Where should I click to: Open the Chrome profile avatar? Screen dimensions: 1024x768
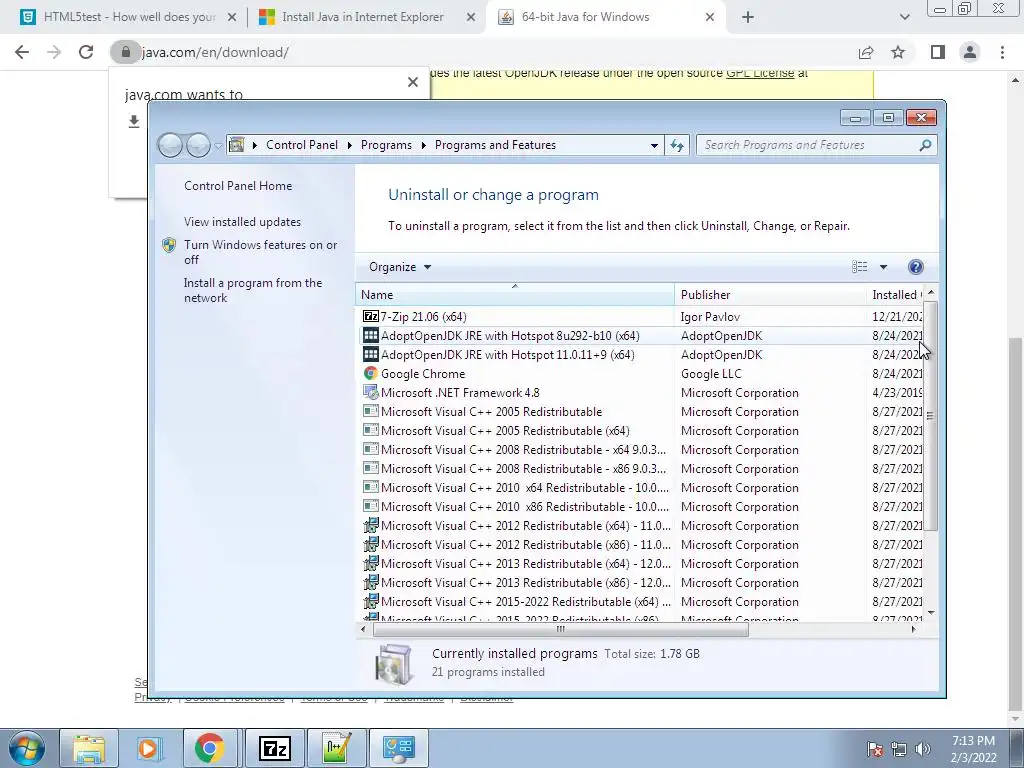(970, 52)
